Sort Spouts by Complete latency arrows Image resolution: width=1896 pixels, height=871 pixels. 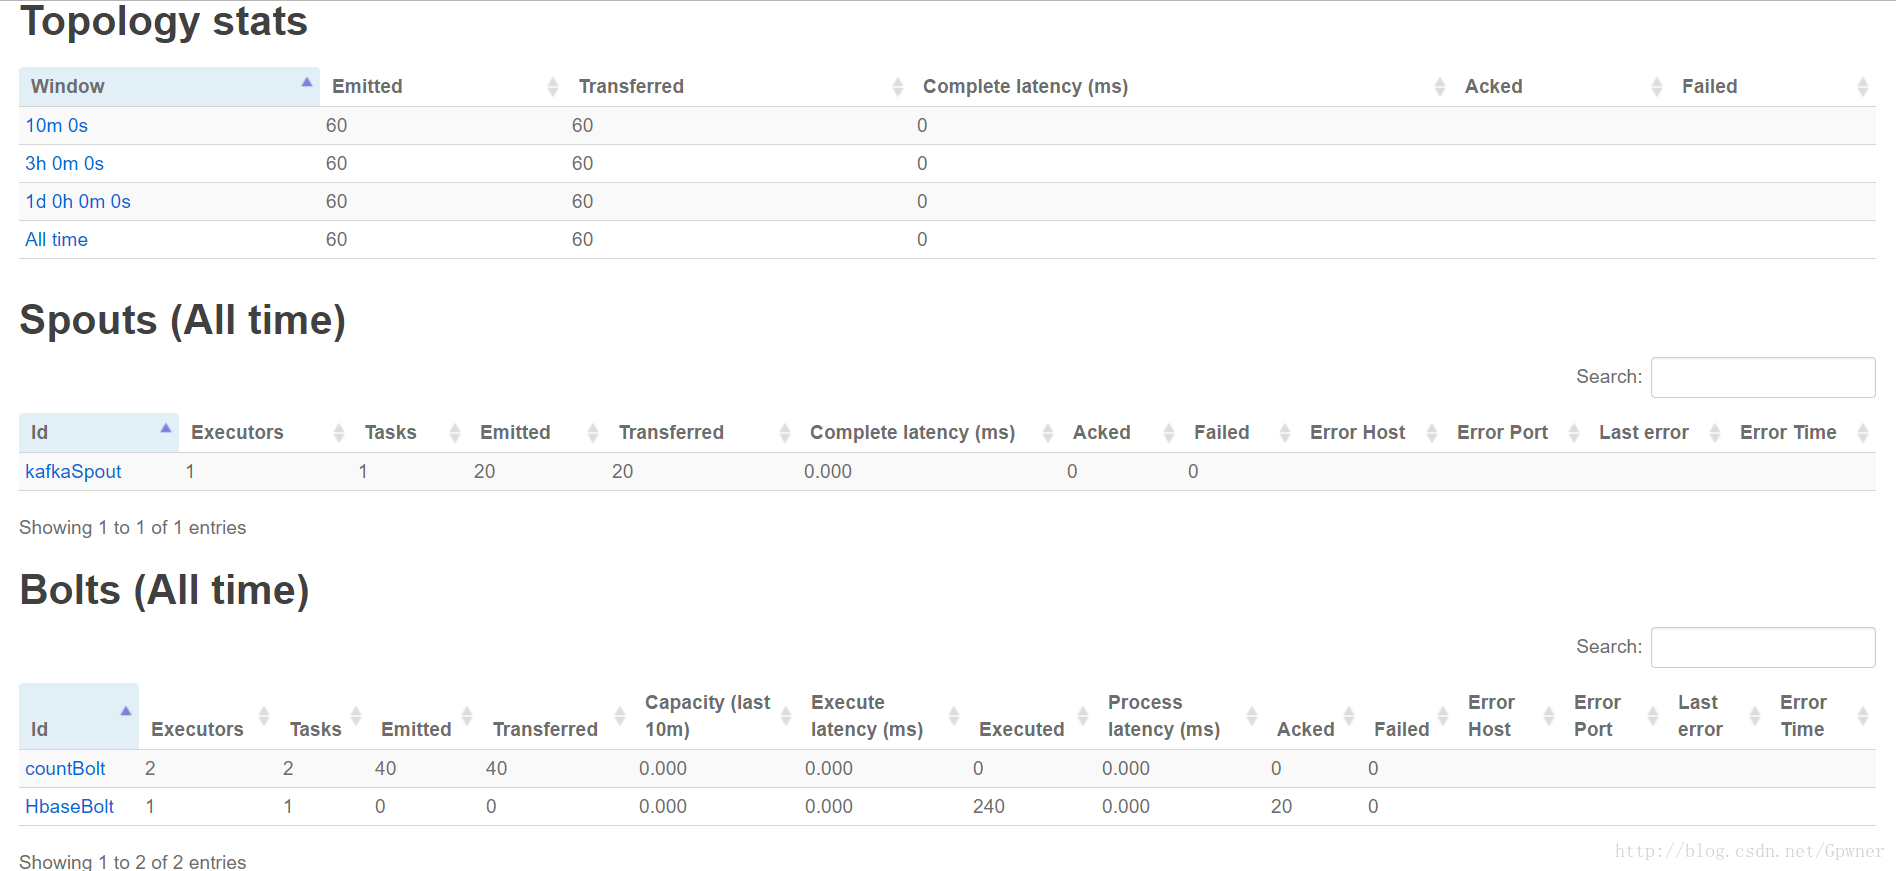pyautogui.click(x=1048, y=433)
